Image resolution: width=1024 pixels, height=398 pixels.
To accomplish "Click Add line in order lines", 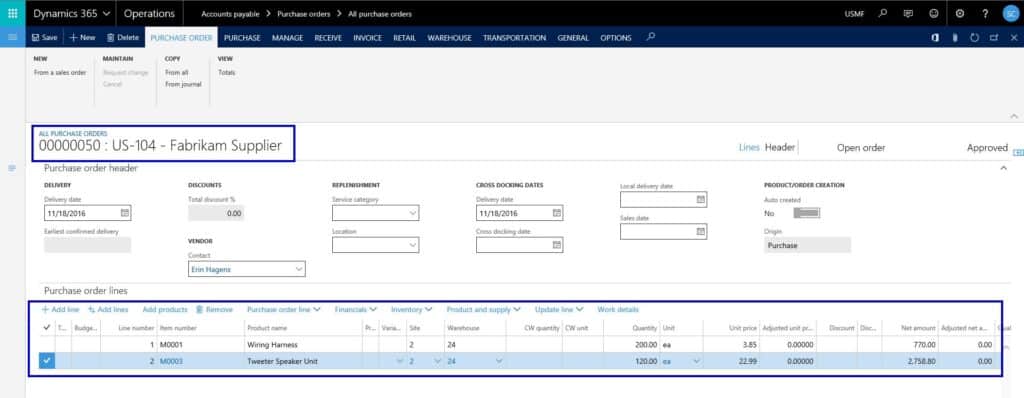I will [60, 309].
